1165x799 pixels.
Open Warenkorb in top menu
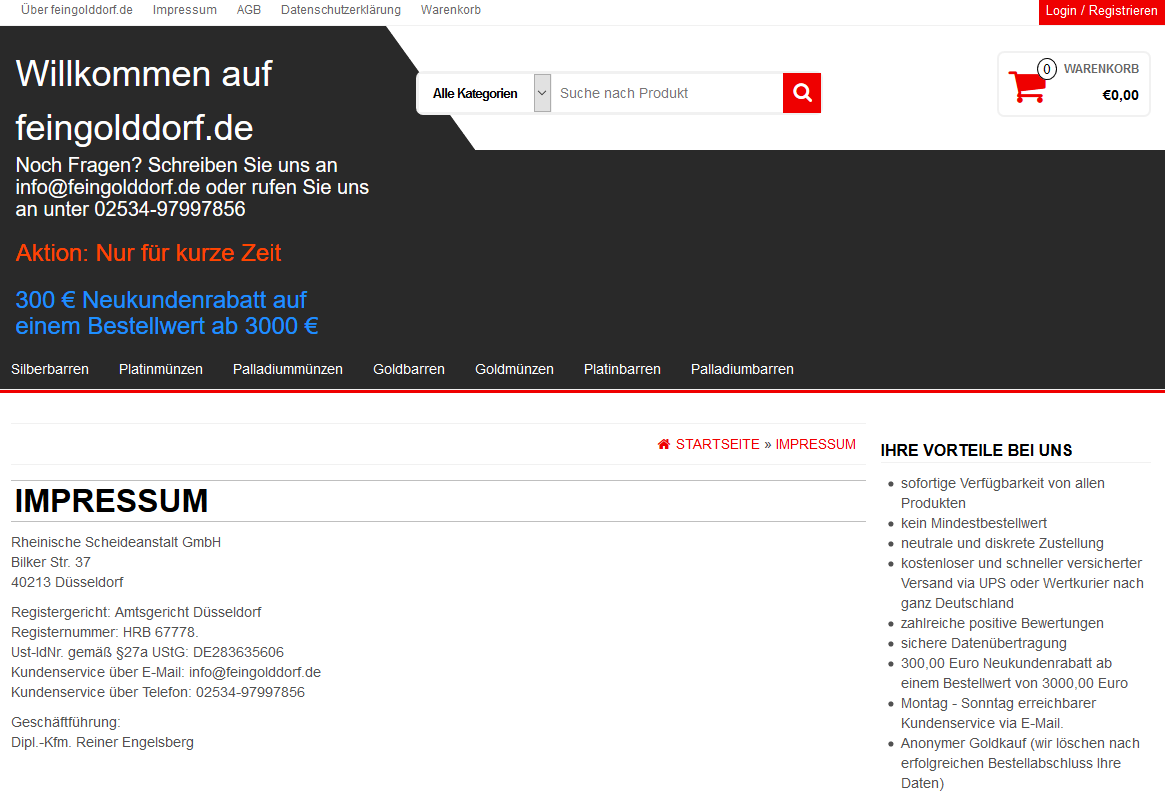451,10
